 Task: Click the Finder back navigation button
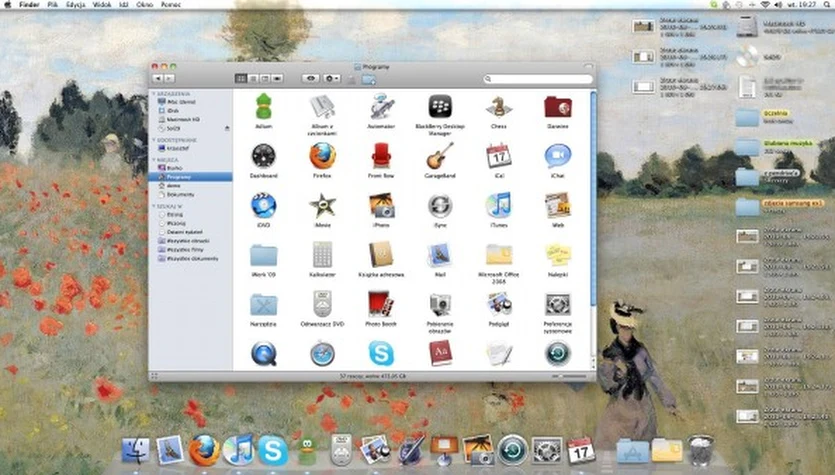coord(157,78)
